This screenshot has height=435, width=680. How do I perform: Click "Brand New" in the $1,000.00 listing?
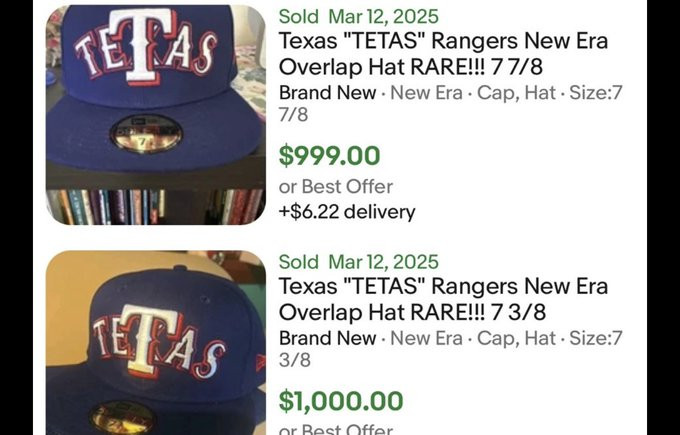coord(328,338)
